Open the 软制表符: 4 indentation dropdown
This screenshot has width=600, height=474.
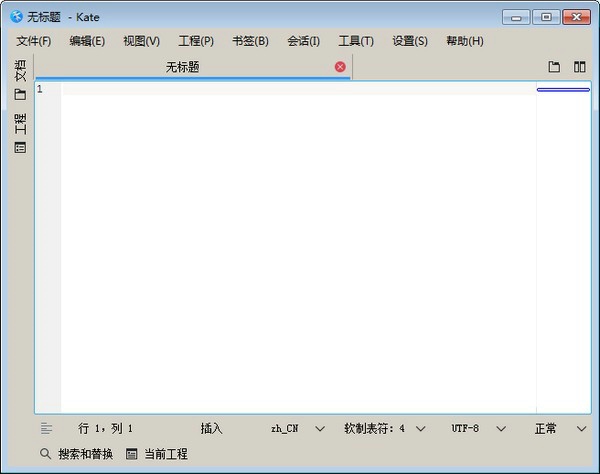tap(384, 428)
